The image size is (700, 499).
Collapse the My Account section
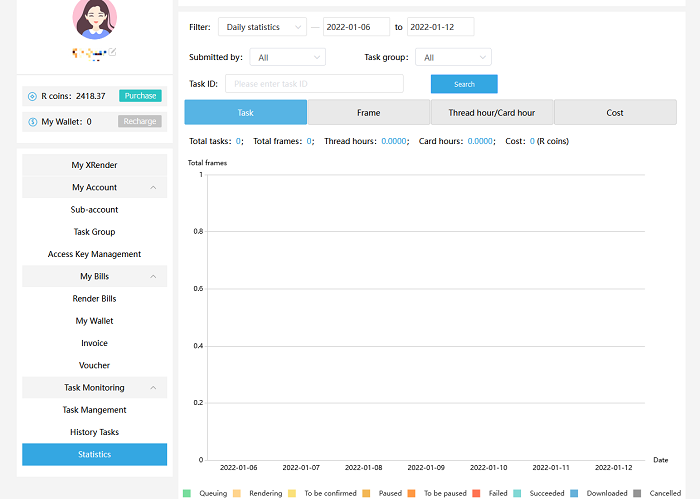click(153, 188)
